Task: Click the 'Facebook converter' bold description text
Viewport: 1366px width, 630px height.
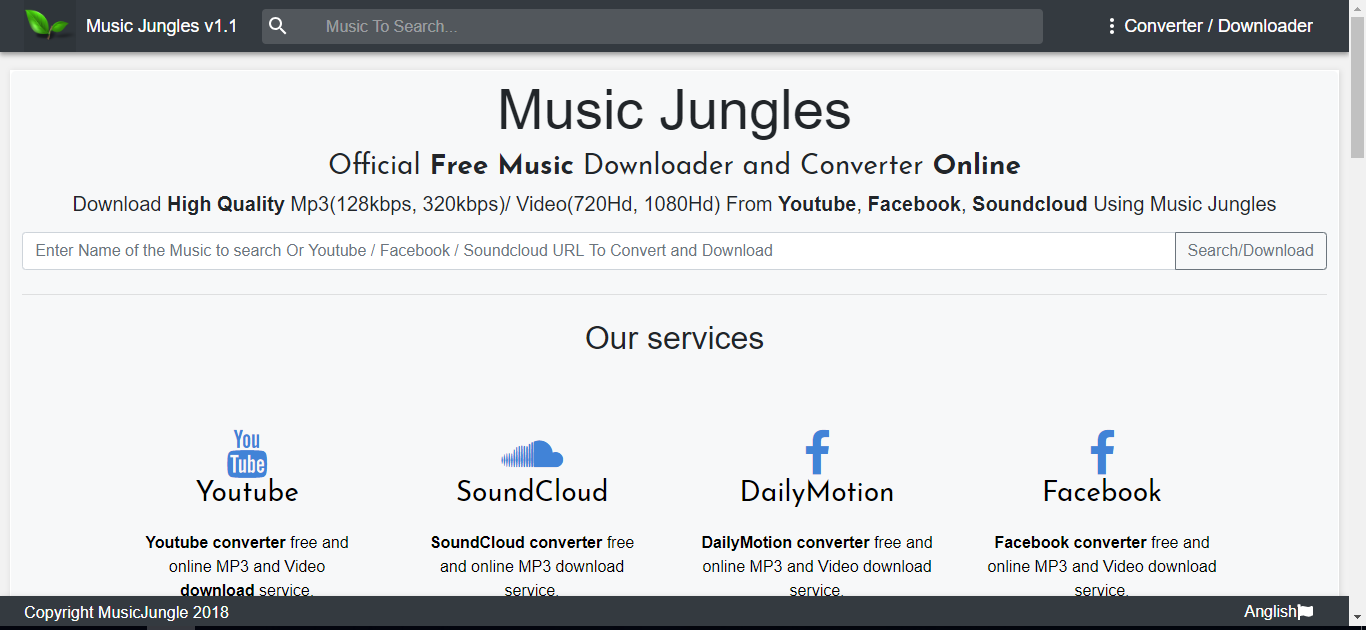Action: (1070, 542)
